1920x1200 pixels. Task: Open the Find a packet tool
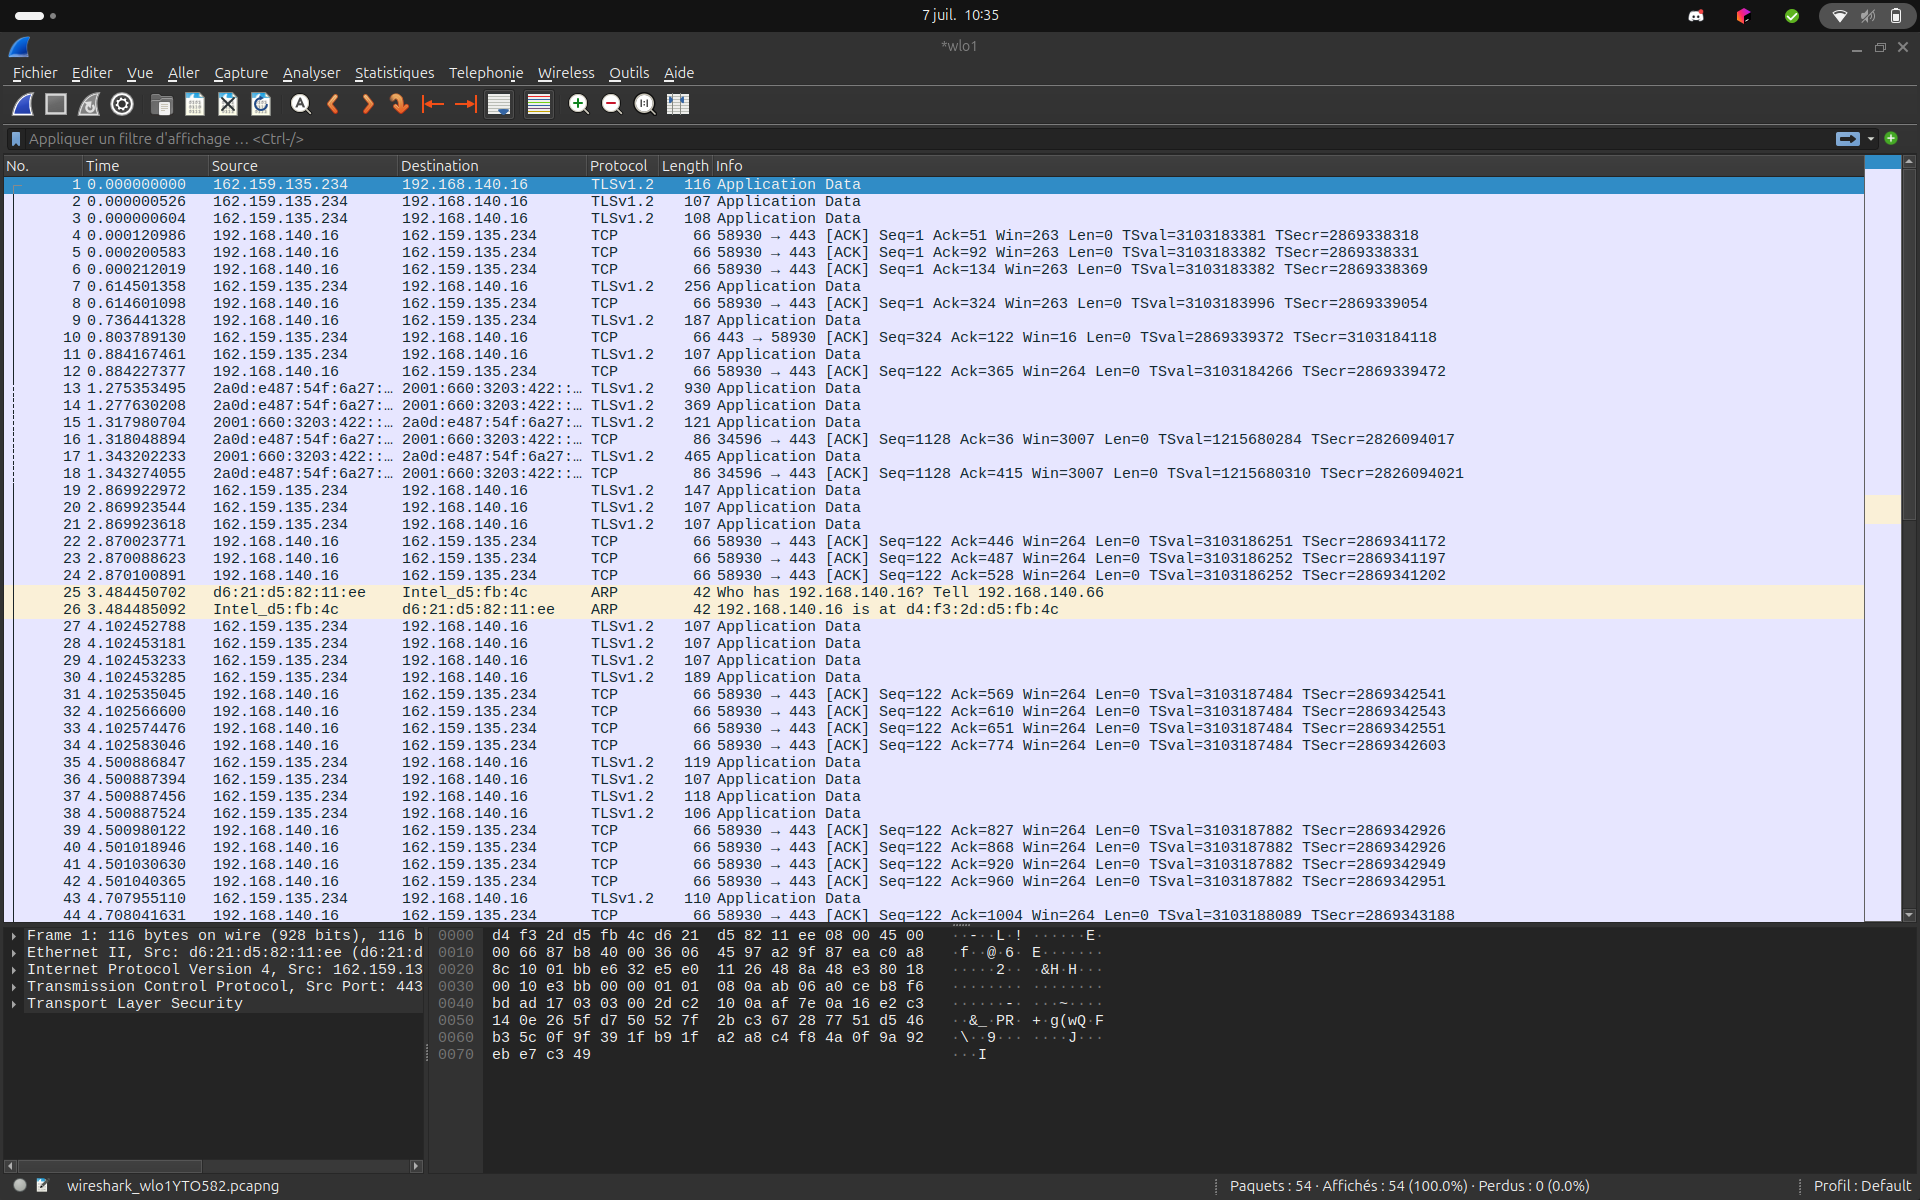click(300, 104)
